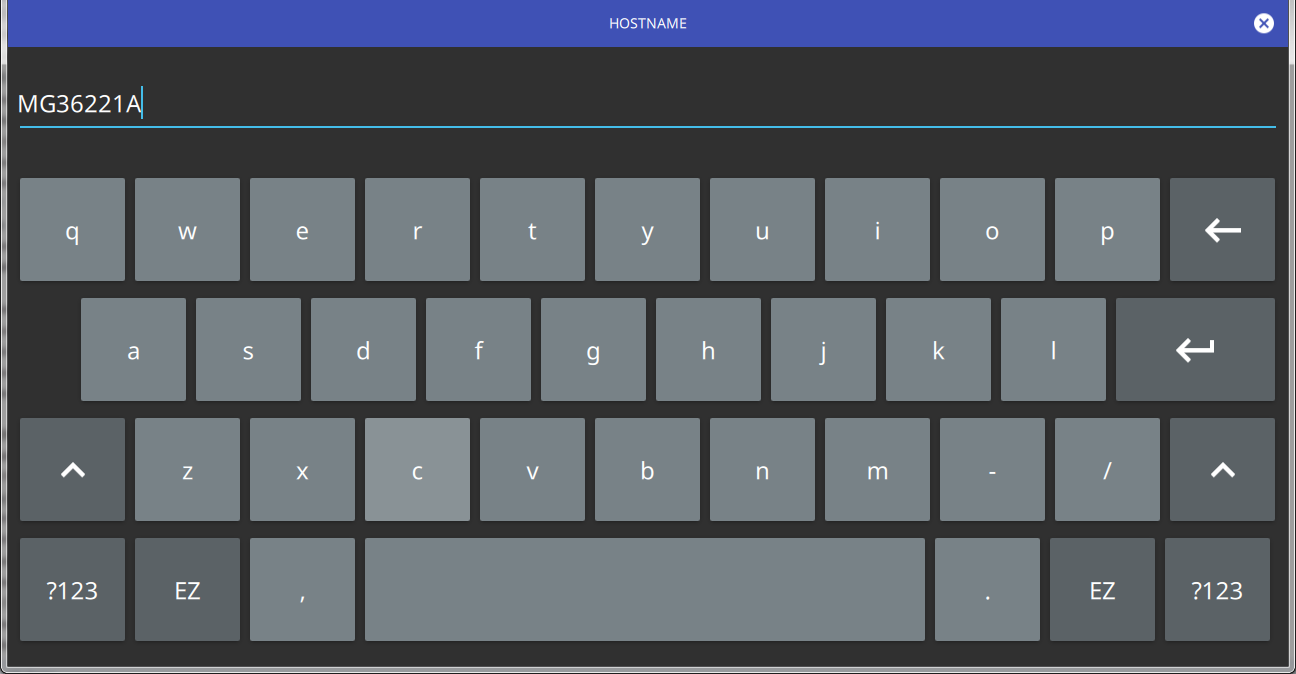Toggle the right Shift key
1296x674 pixels.
pyautogui.click(x=1222, y=470)
